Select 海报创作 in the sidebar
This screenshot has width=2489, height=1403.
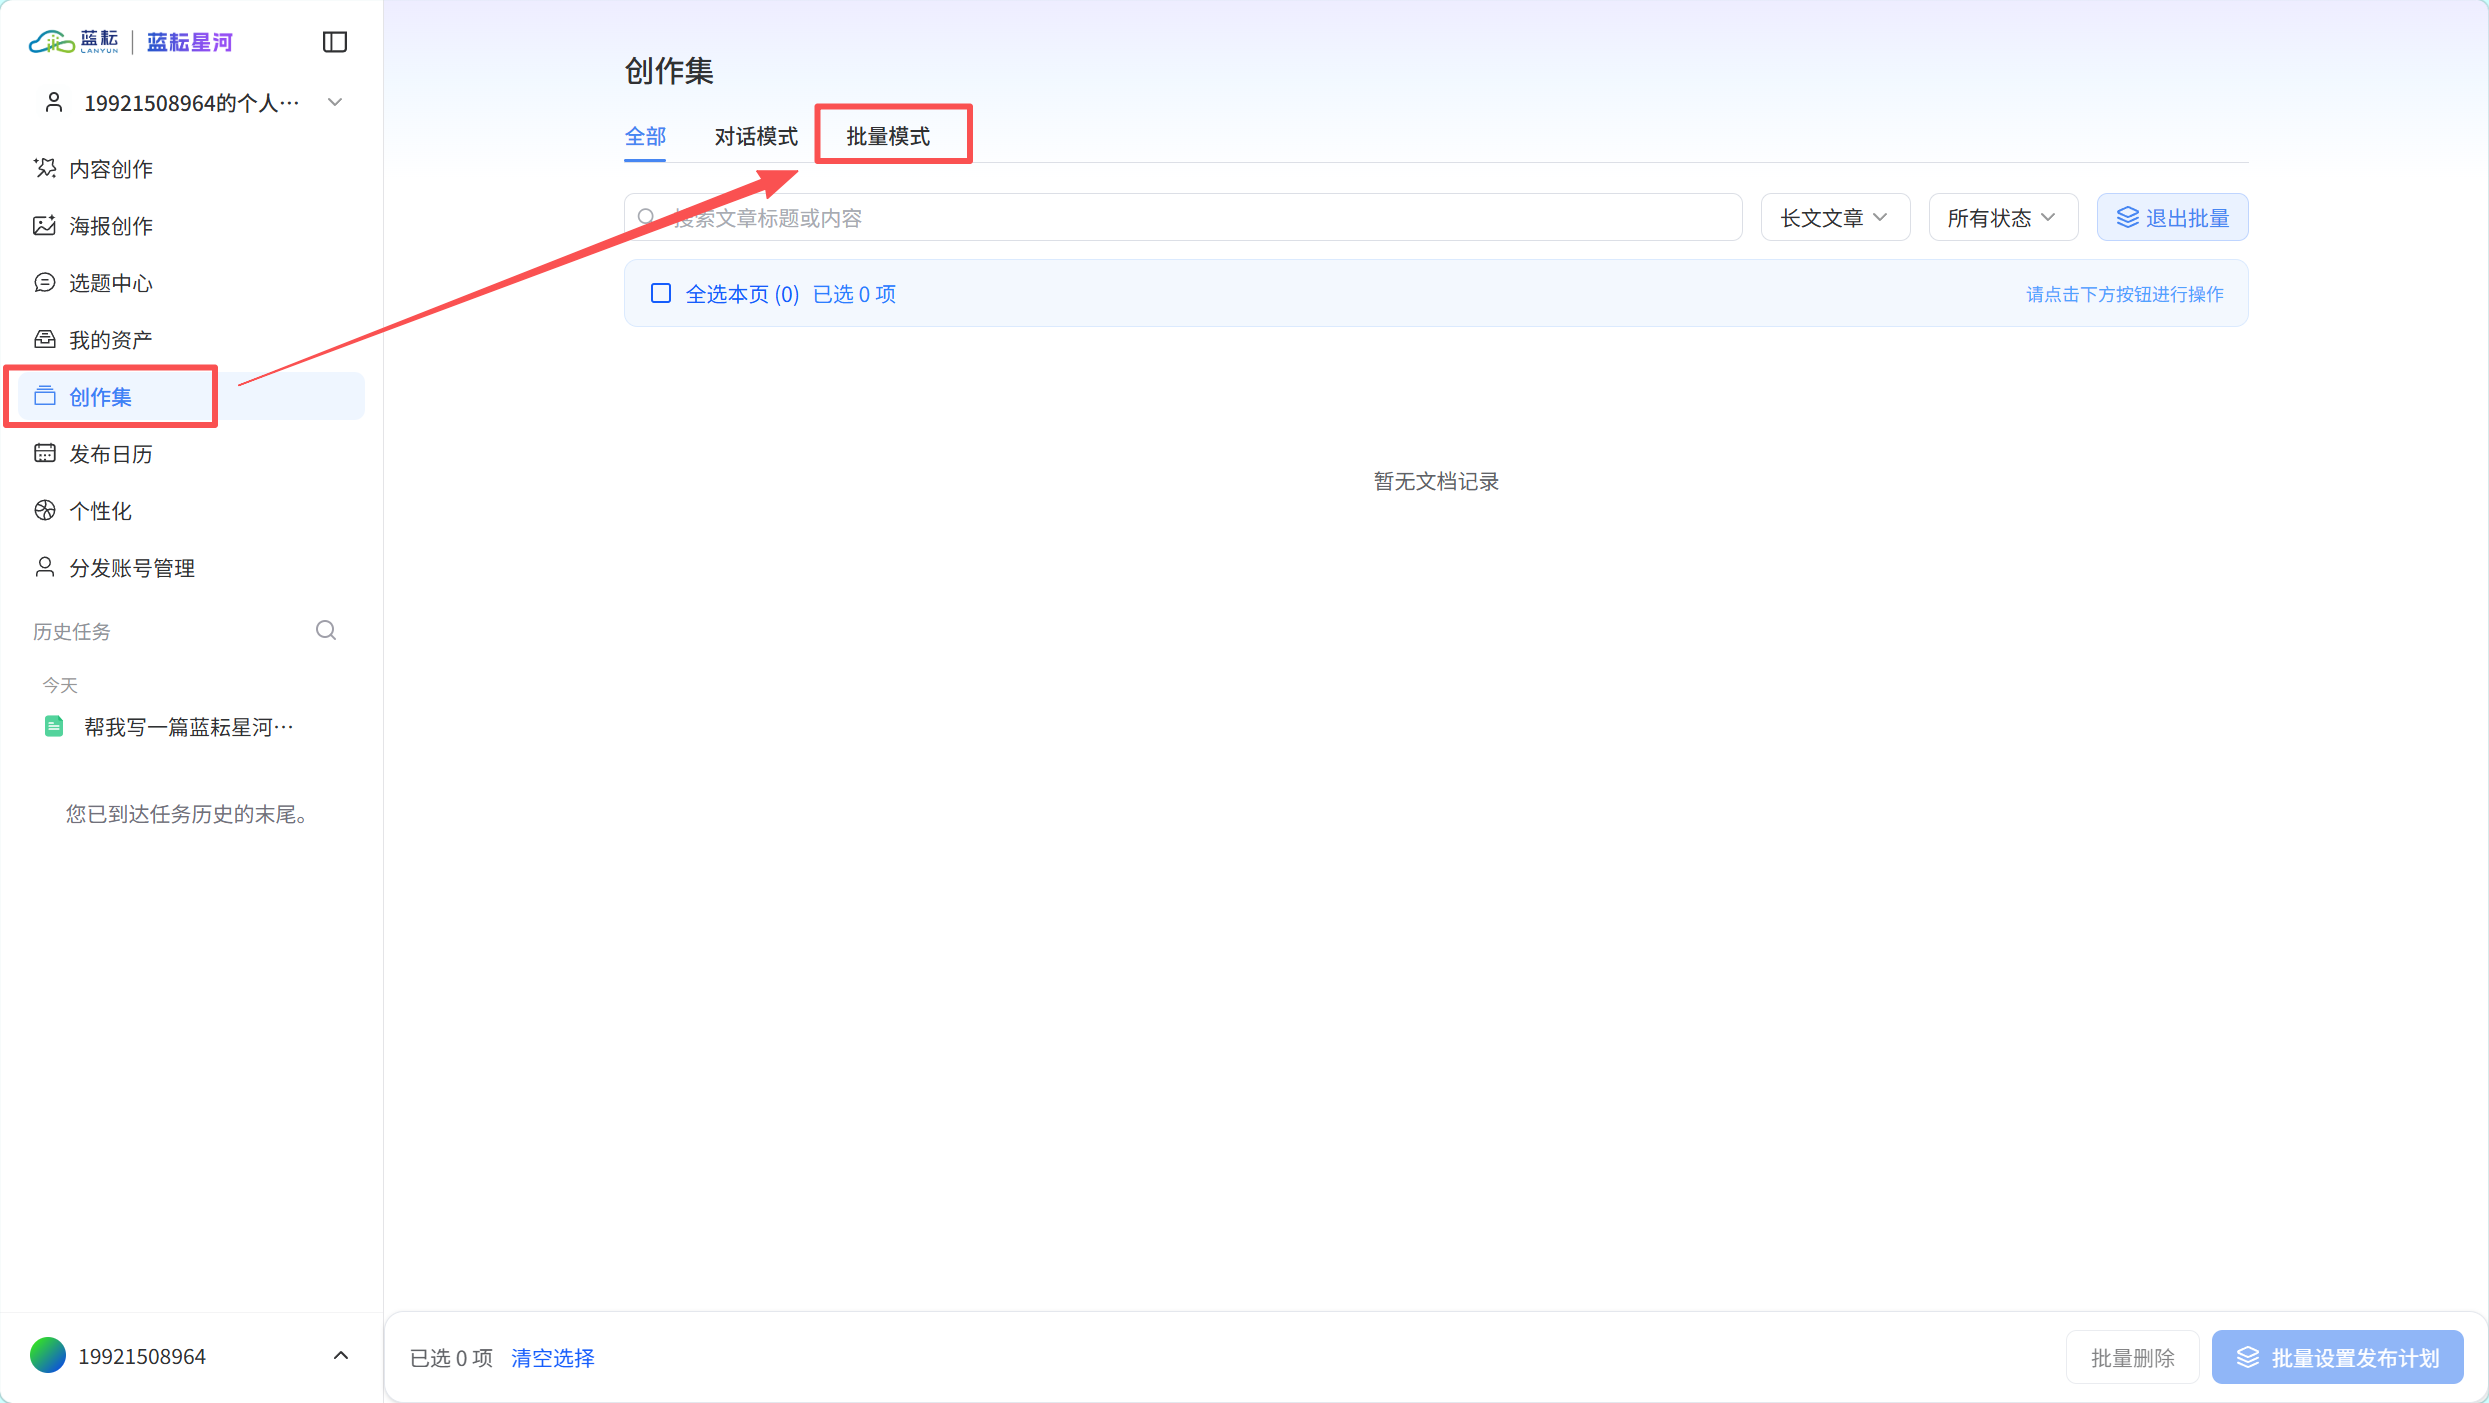110,225
